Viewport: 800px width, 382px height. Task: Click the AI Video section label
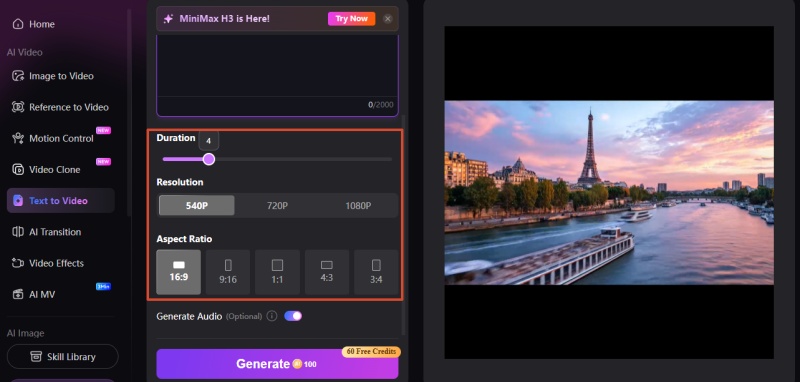[24, 52]
